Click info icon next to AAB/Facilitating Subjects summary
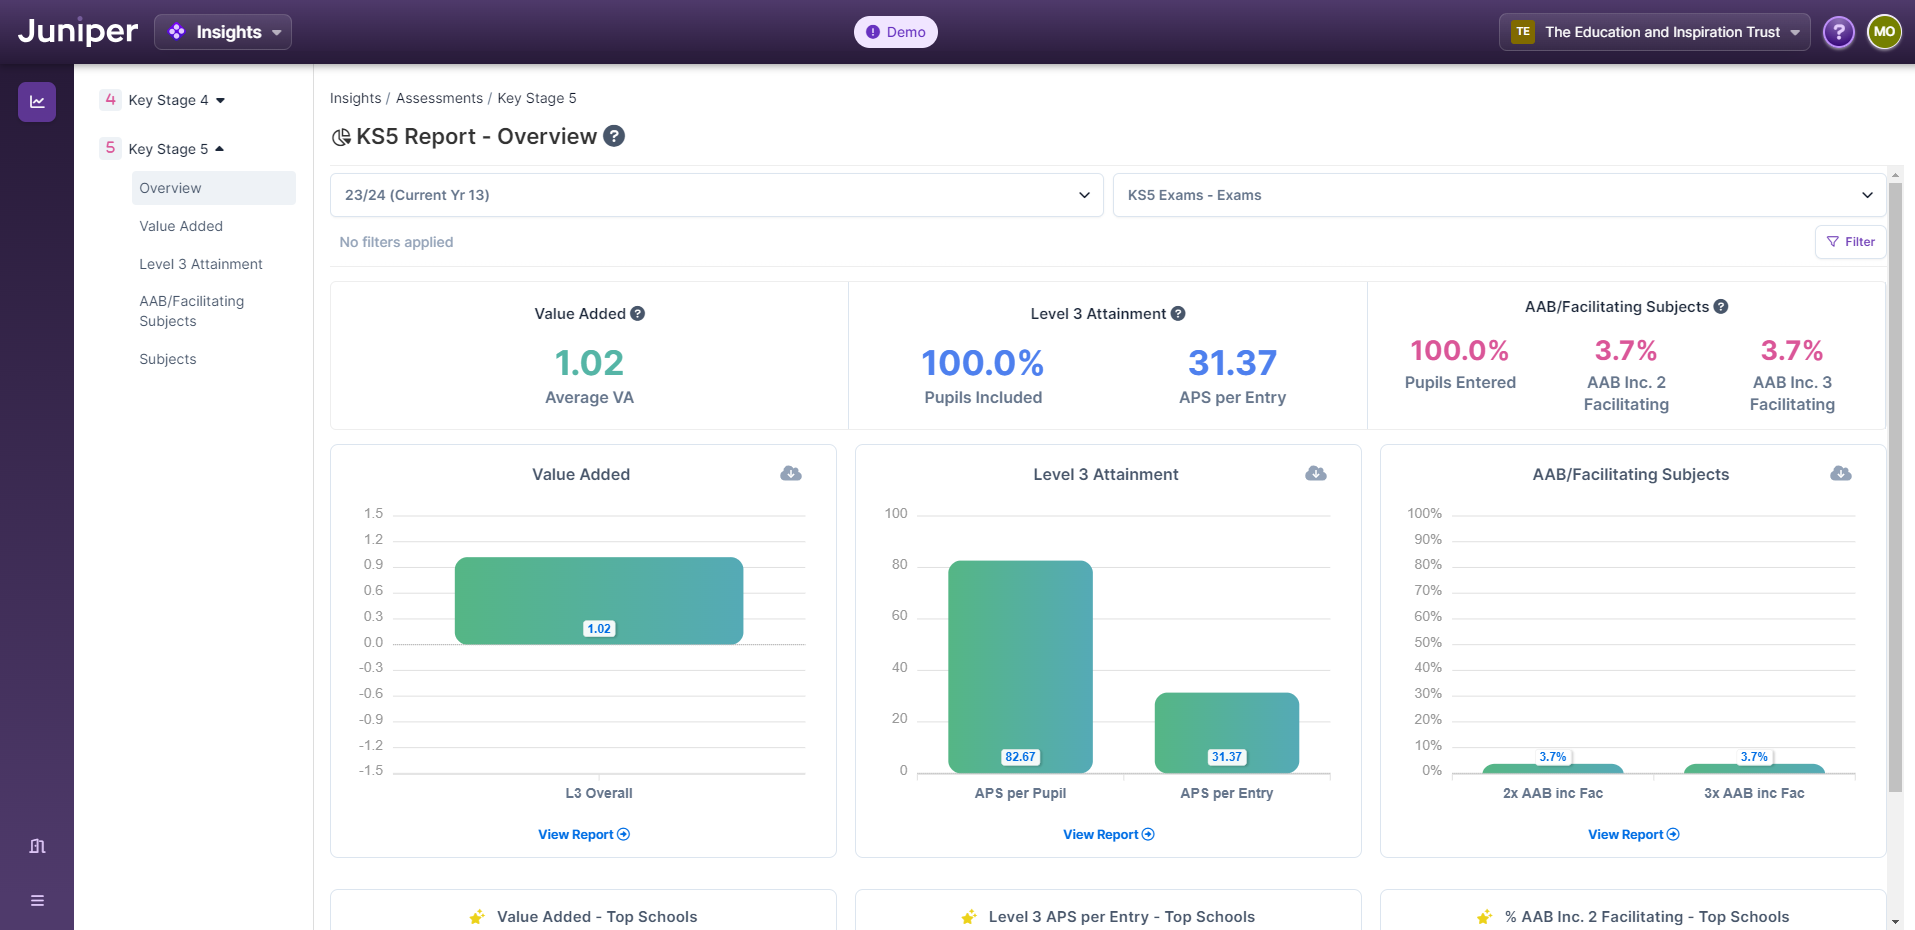 (x=1721, y=307)
